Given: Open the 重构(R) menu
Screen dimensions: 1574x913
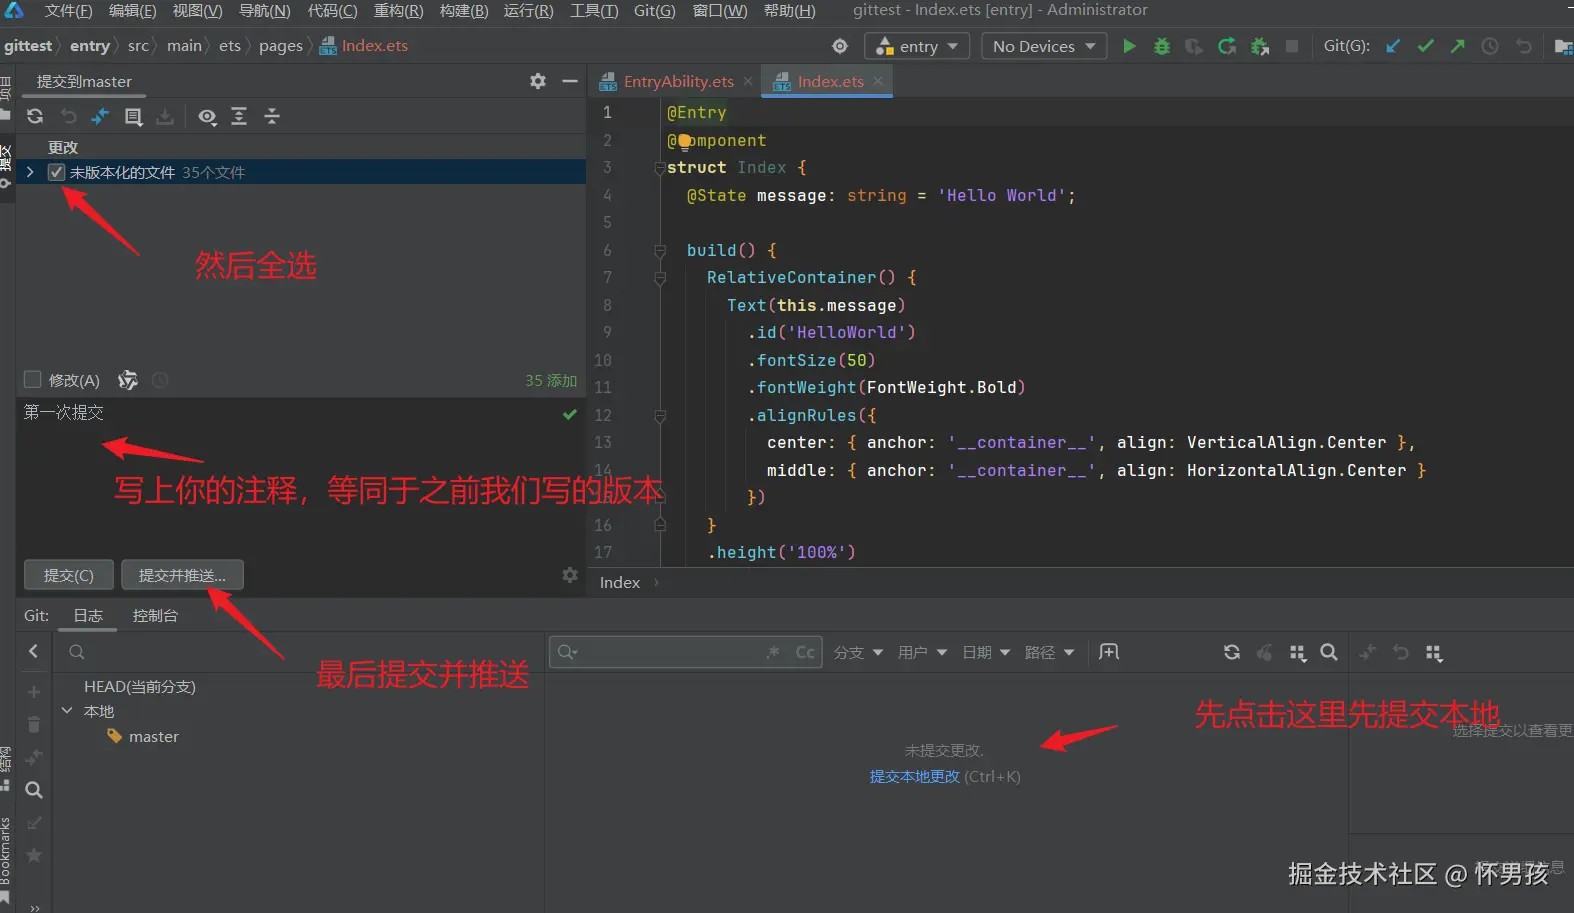Looking at the screenshot, I should [x=398, y=11].
